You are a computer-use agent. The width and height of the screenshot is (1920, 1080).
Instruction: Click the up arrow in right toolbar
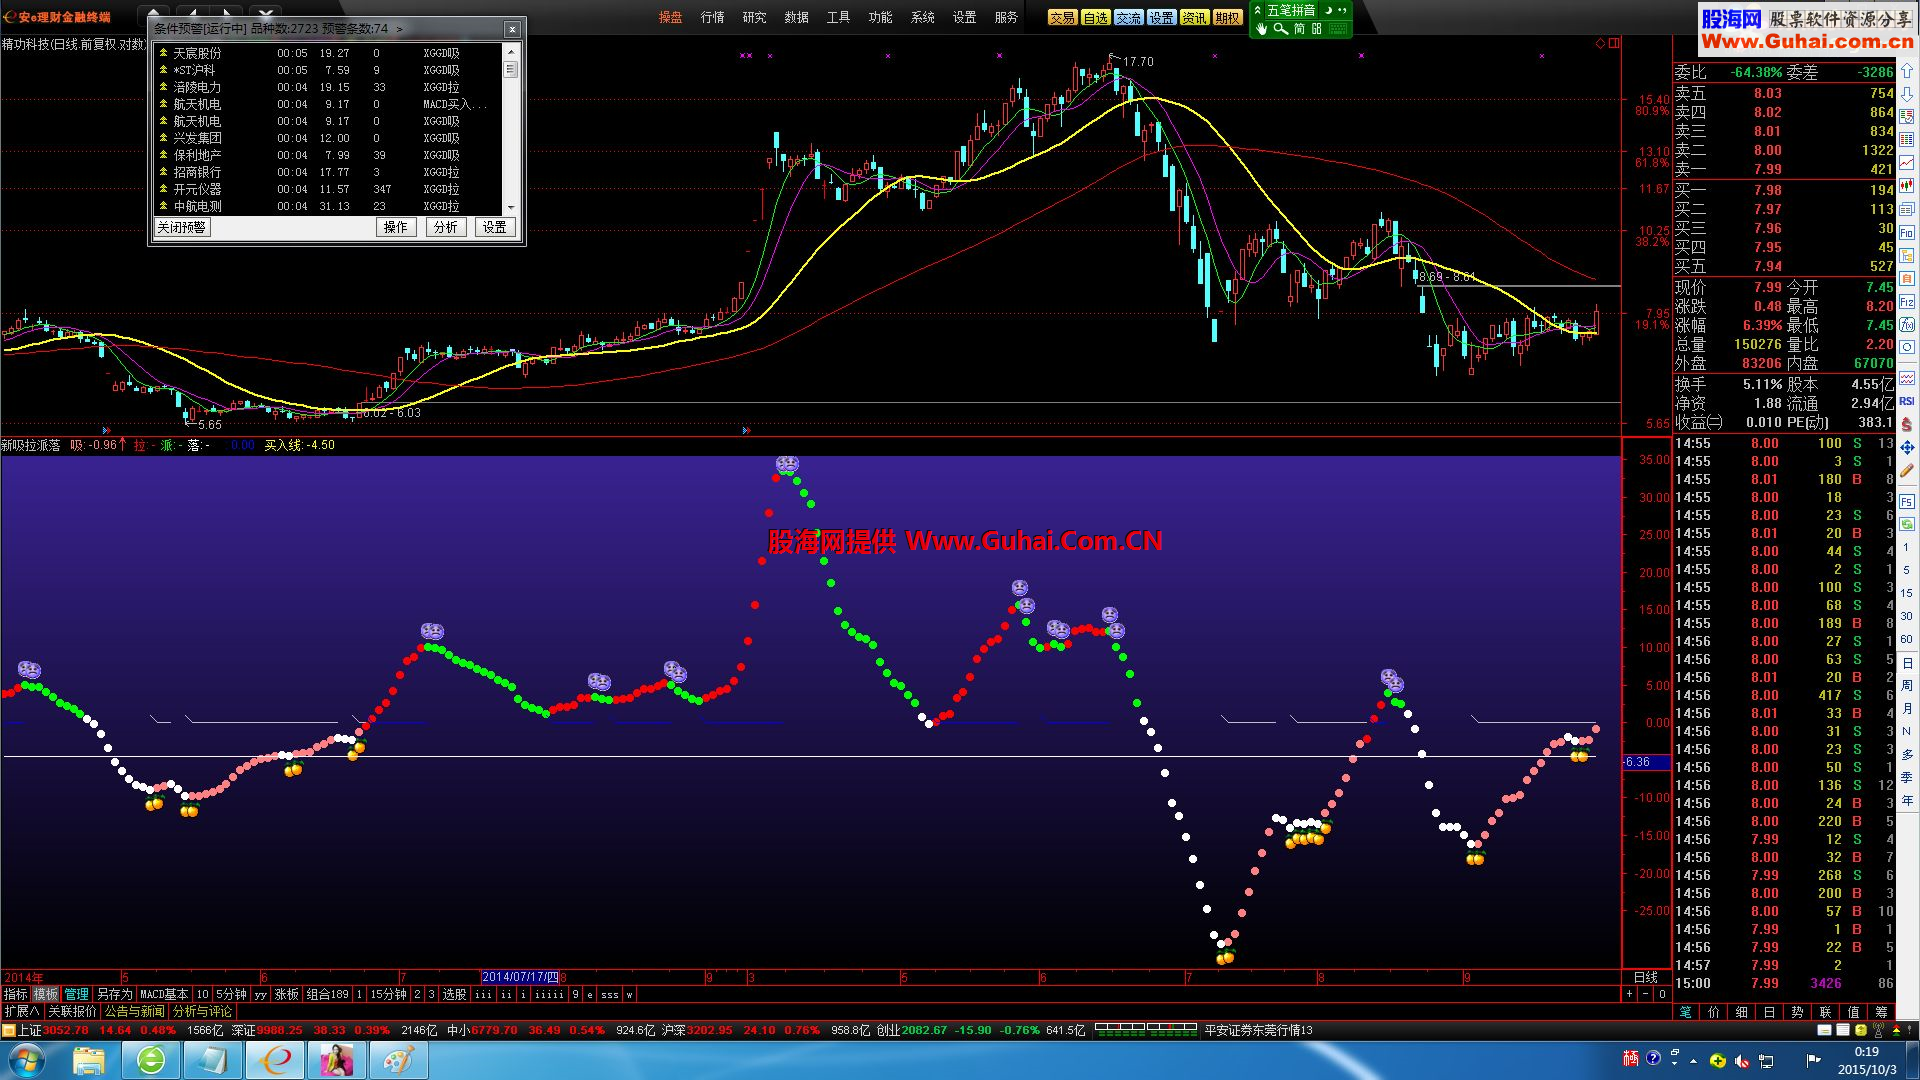pos(1907,71)
